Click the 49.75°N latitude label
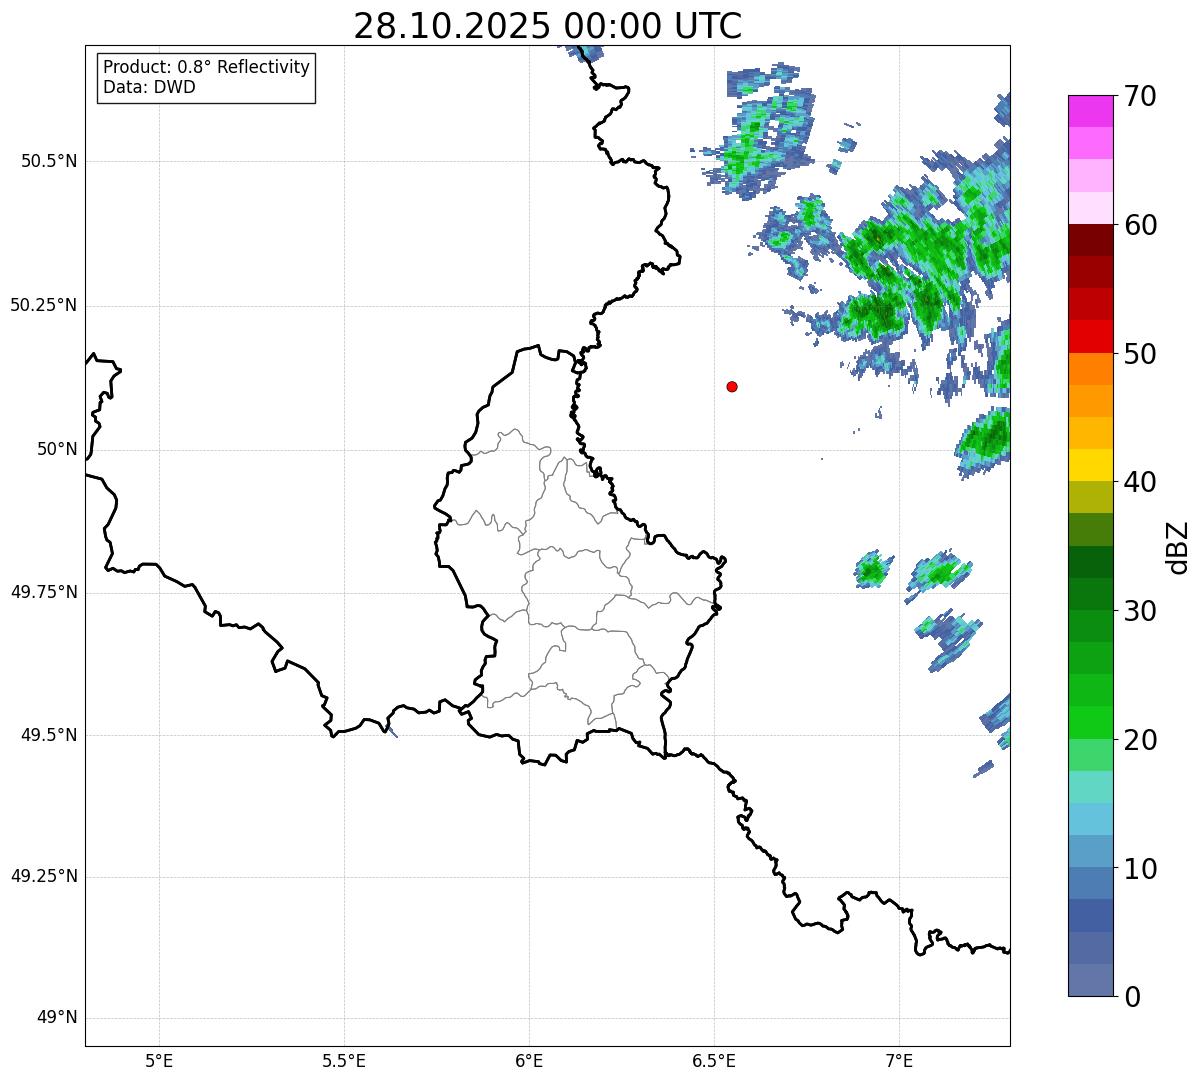This screenshot has height=1081, width=1202. 44,592
